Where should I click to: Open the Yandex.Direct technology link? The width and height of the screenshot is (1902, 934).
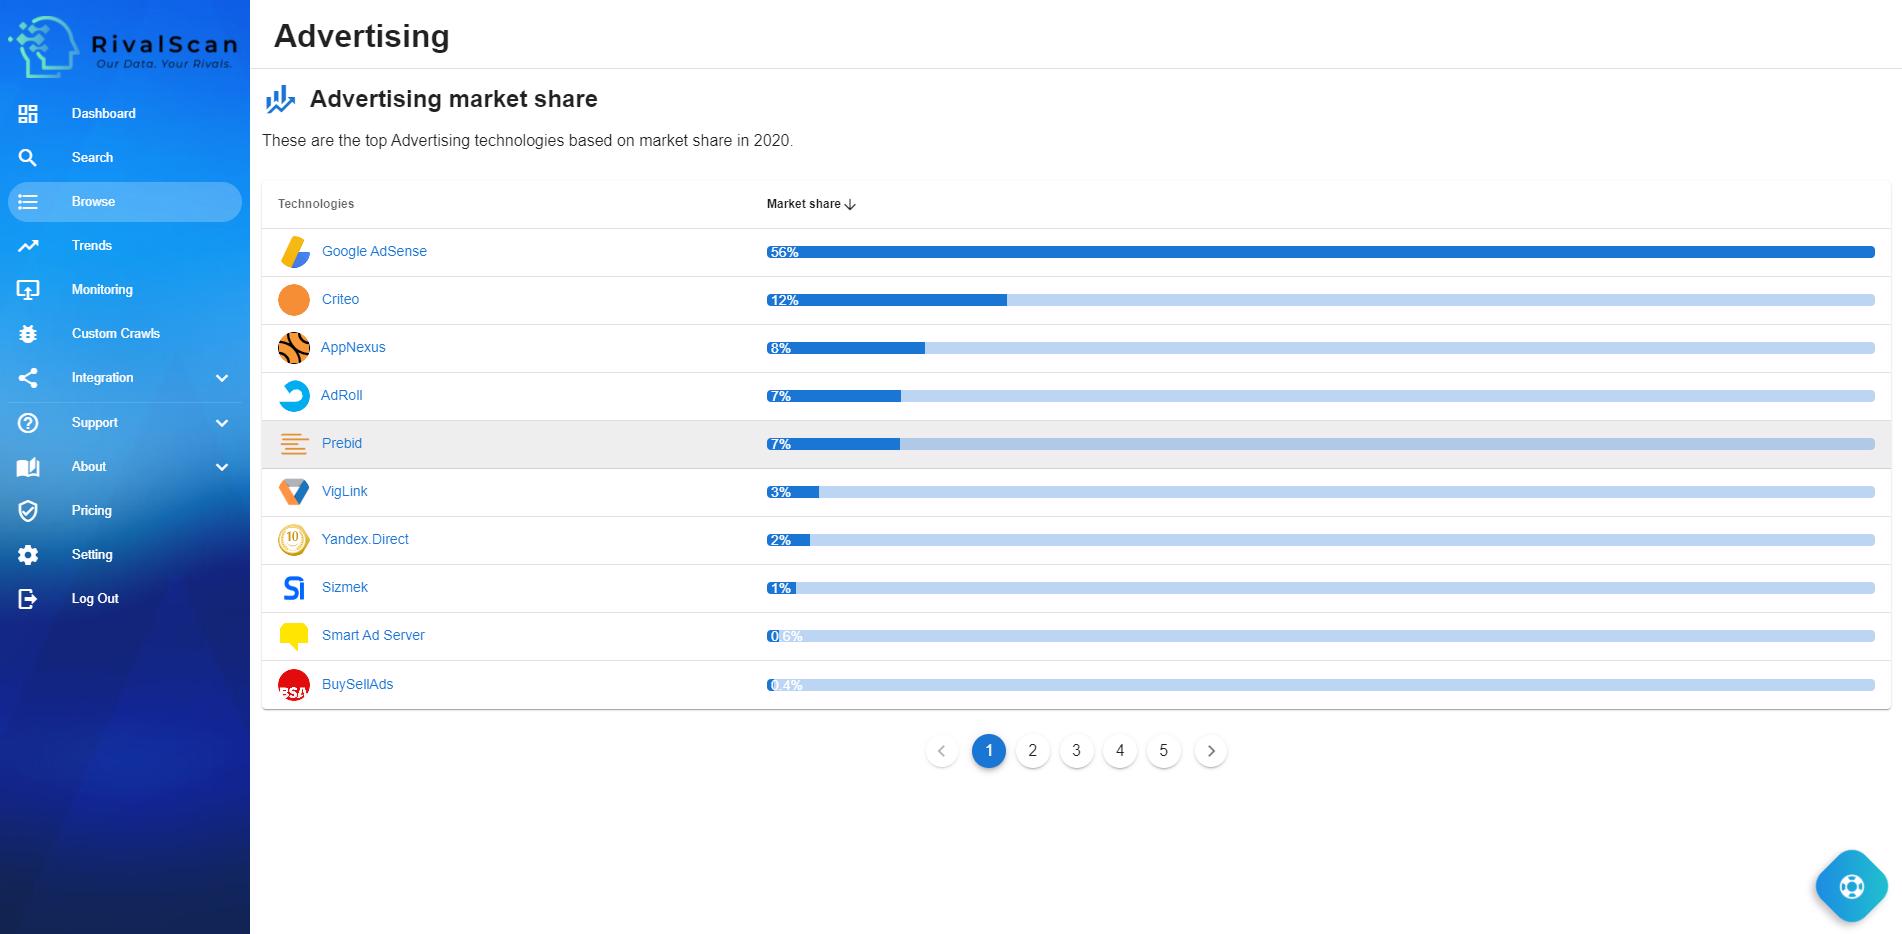pyautogui.click(x=365, y=540)
